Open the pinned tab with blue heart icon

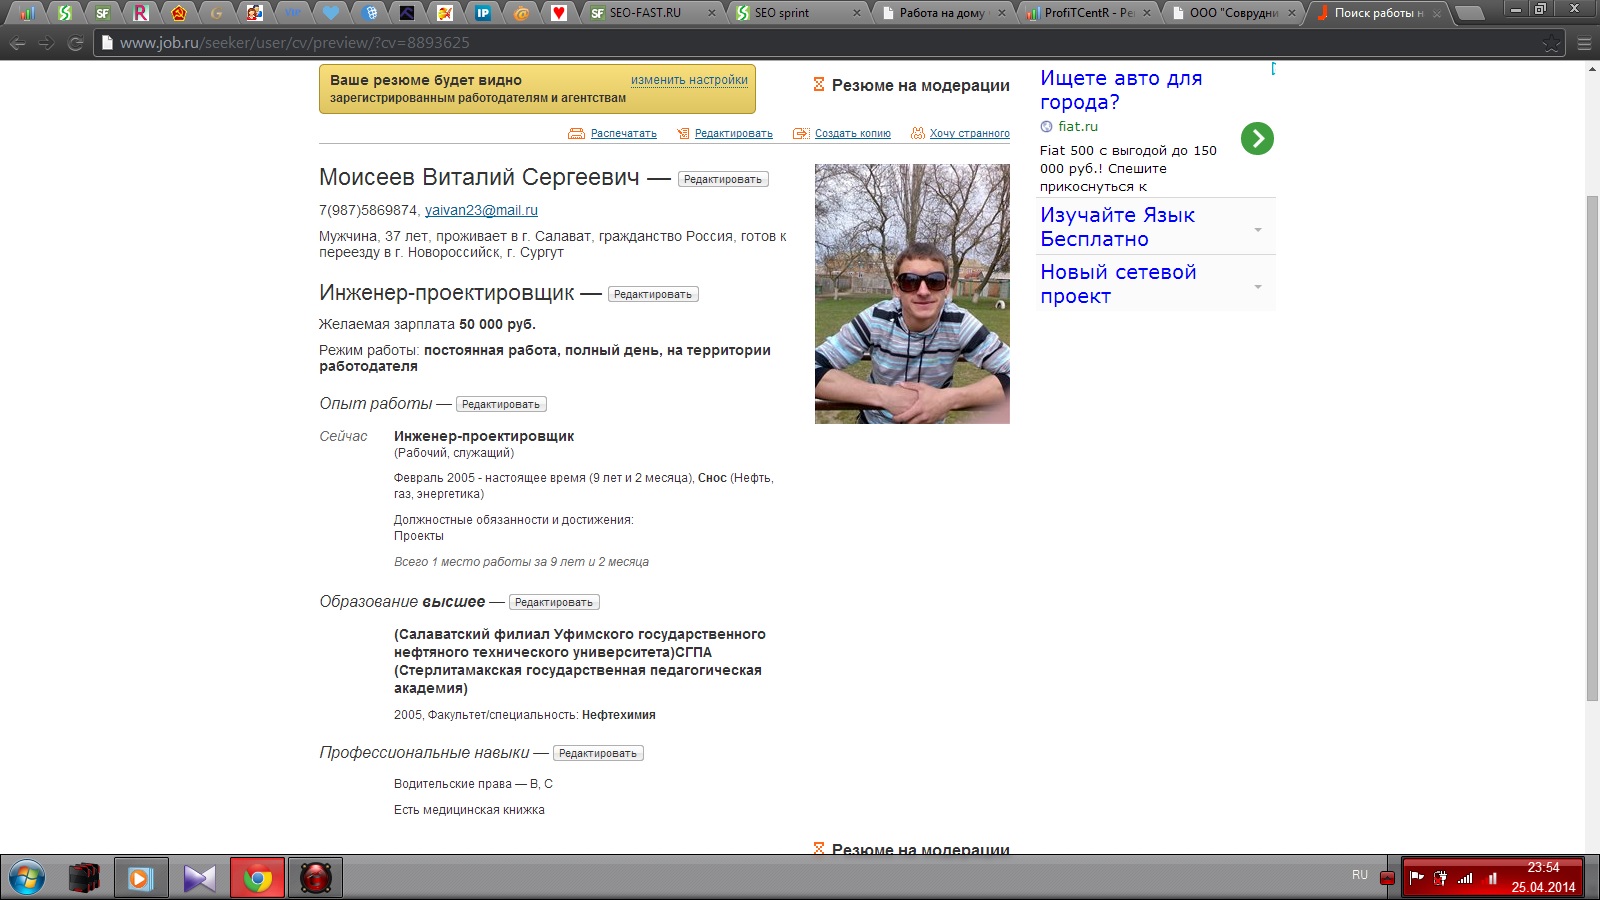[331, 13]
